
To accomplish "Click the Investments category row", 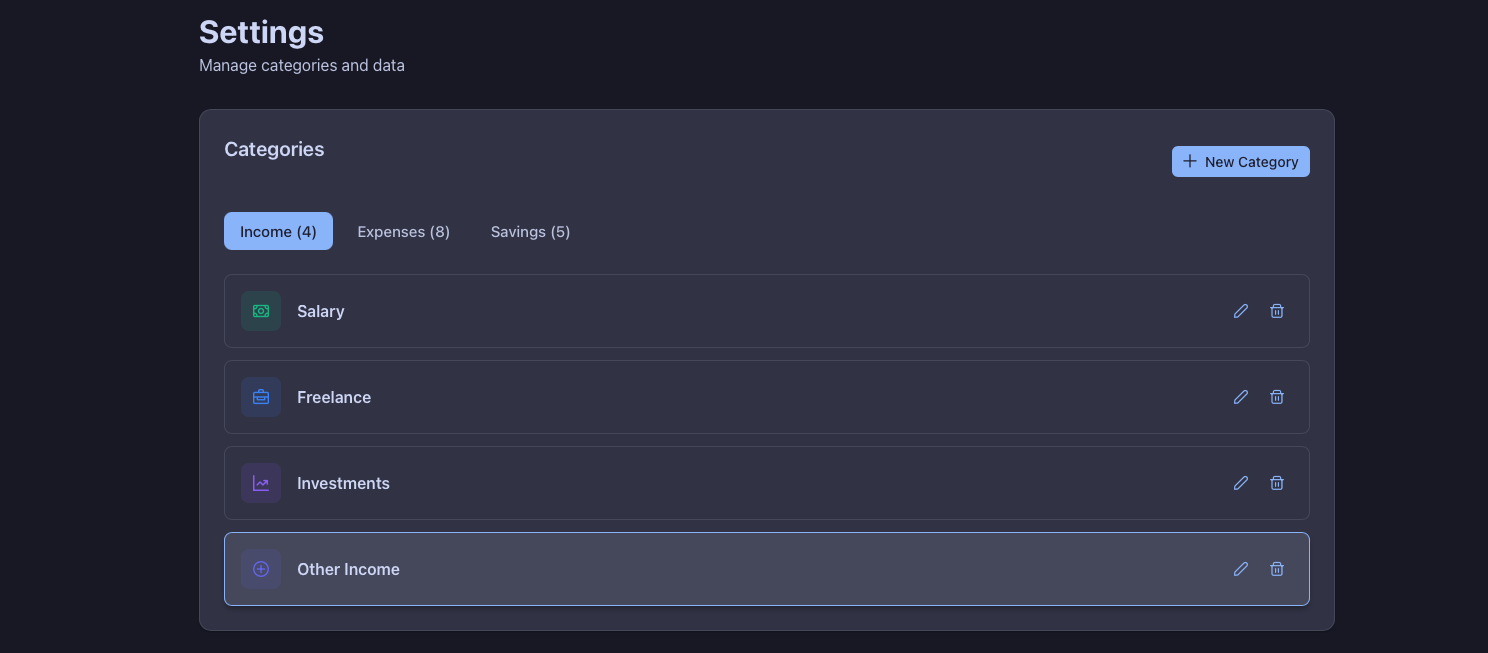I will coord(700,483).
